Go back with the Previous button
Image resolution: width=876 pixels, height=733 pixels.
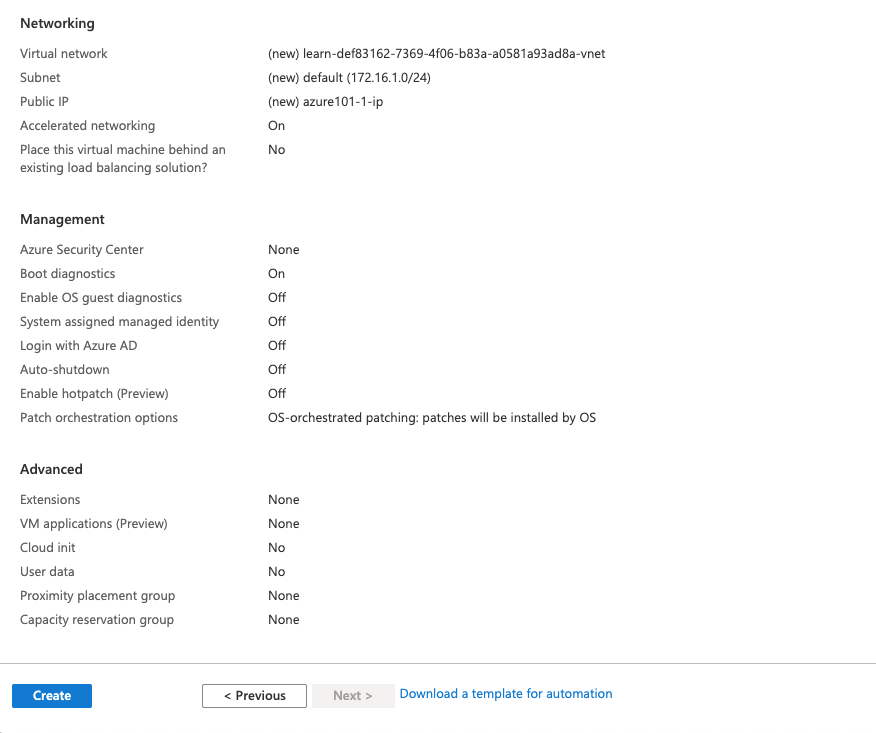254,696
